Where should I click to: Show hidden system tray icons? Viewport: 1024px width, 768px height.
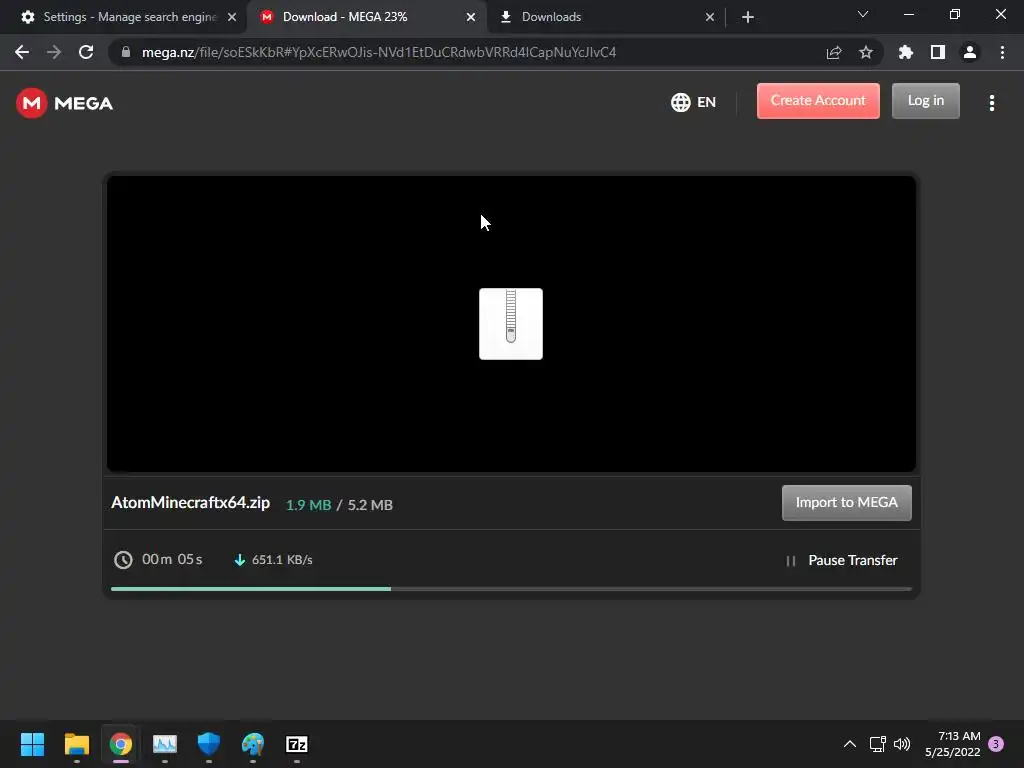coord(850,744)
